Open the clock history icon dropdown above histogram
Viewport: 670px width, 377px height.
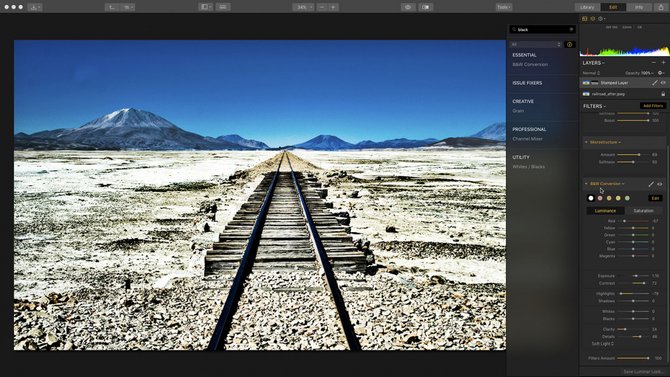point(602,19)
